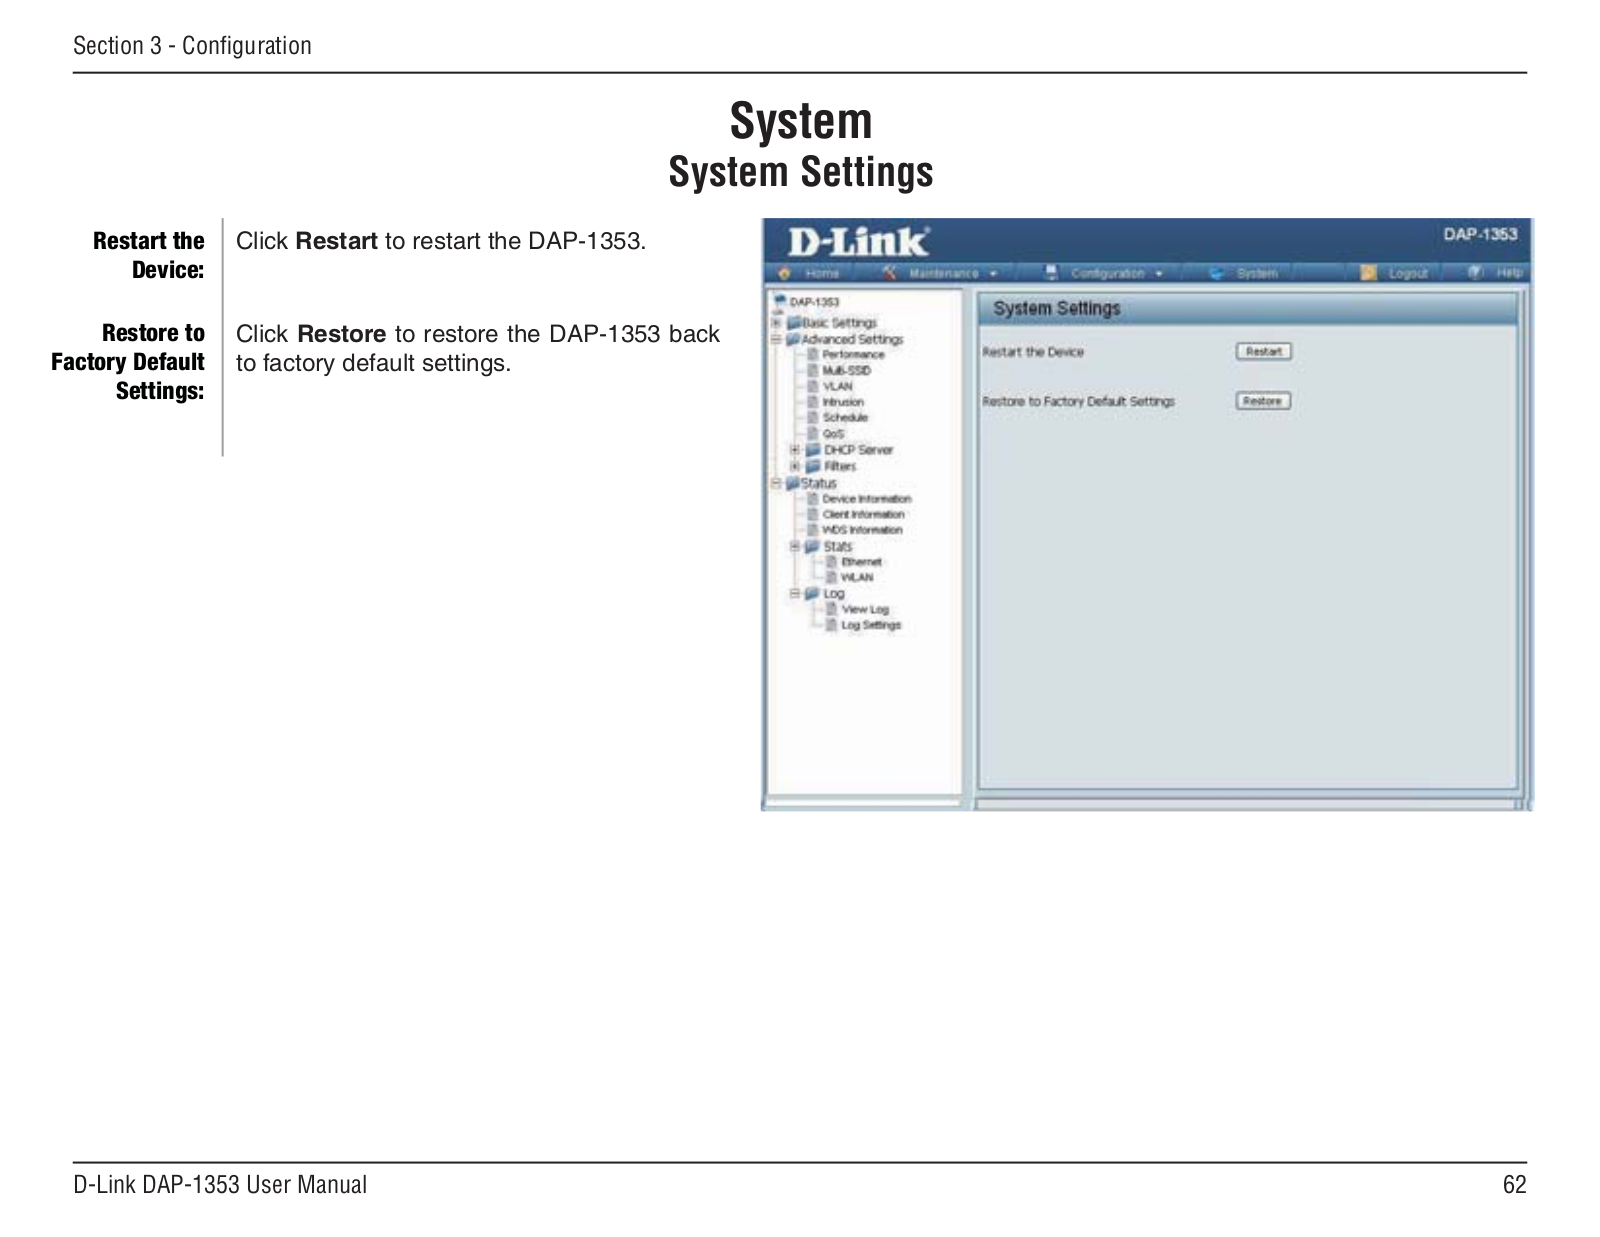Click the Ethernet page icon
1600x1237 pixels.
832,562
